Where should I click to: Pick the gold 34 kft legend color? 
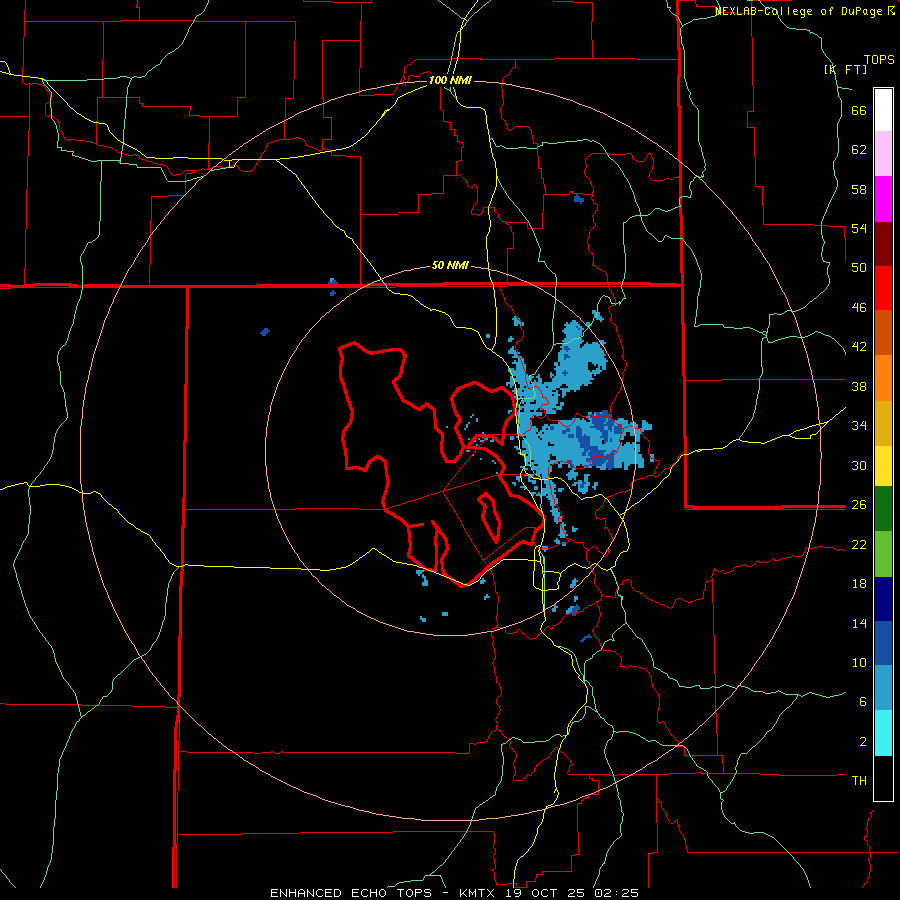pyautogui.click(x=883, y=423)
